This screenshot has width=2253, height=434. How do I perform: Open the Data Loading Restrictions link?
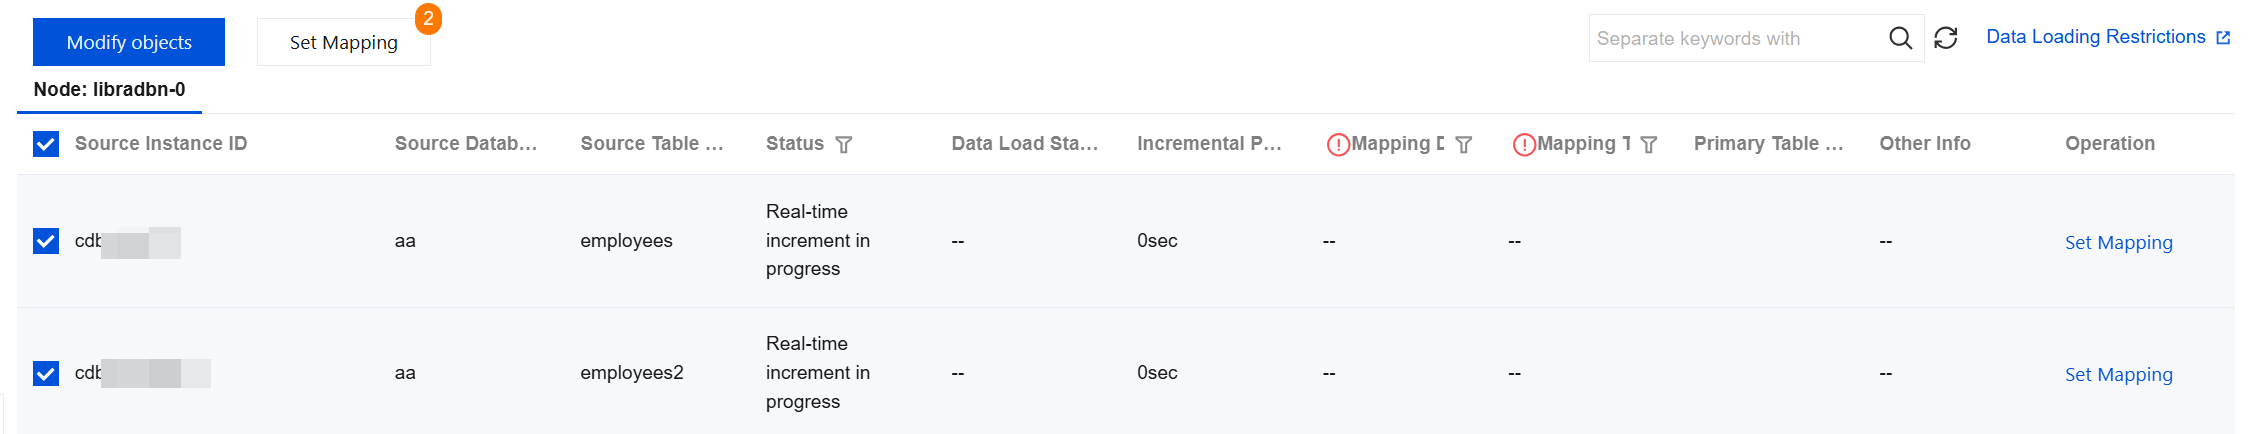(x=2095, y=37)
